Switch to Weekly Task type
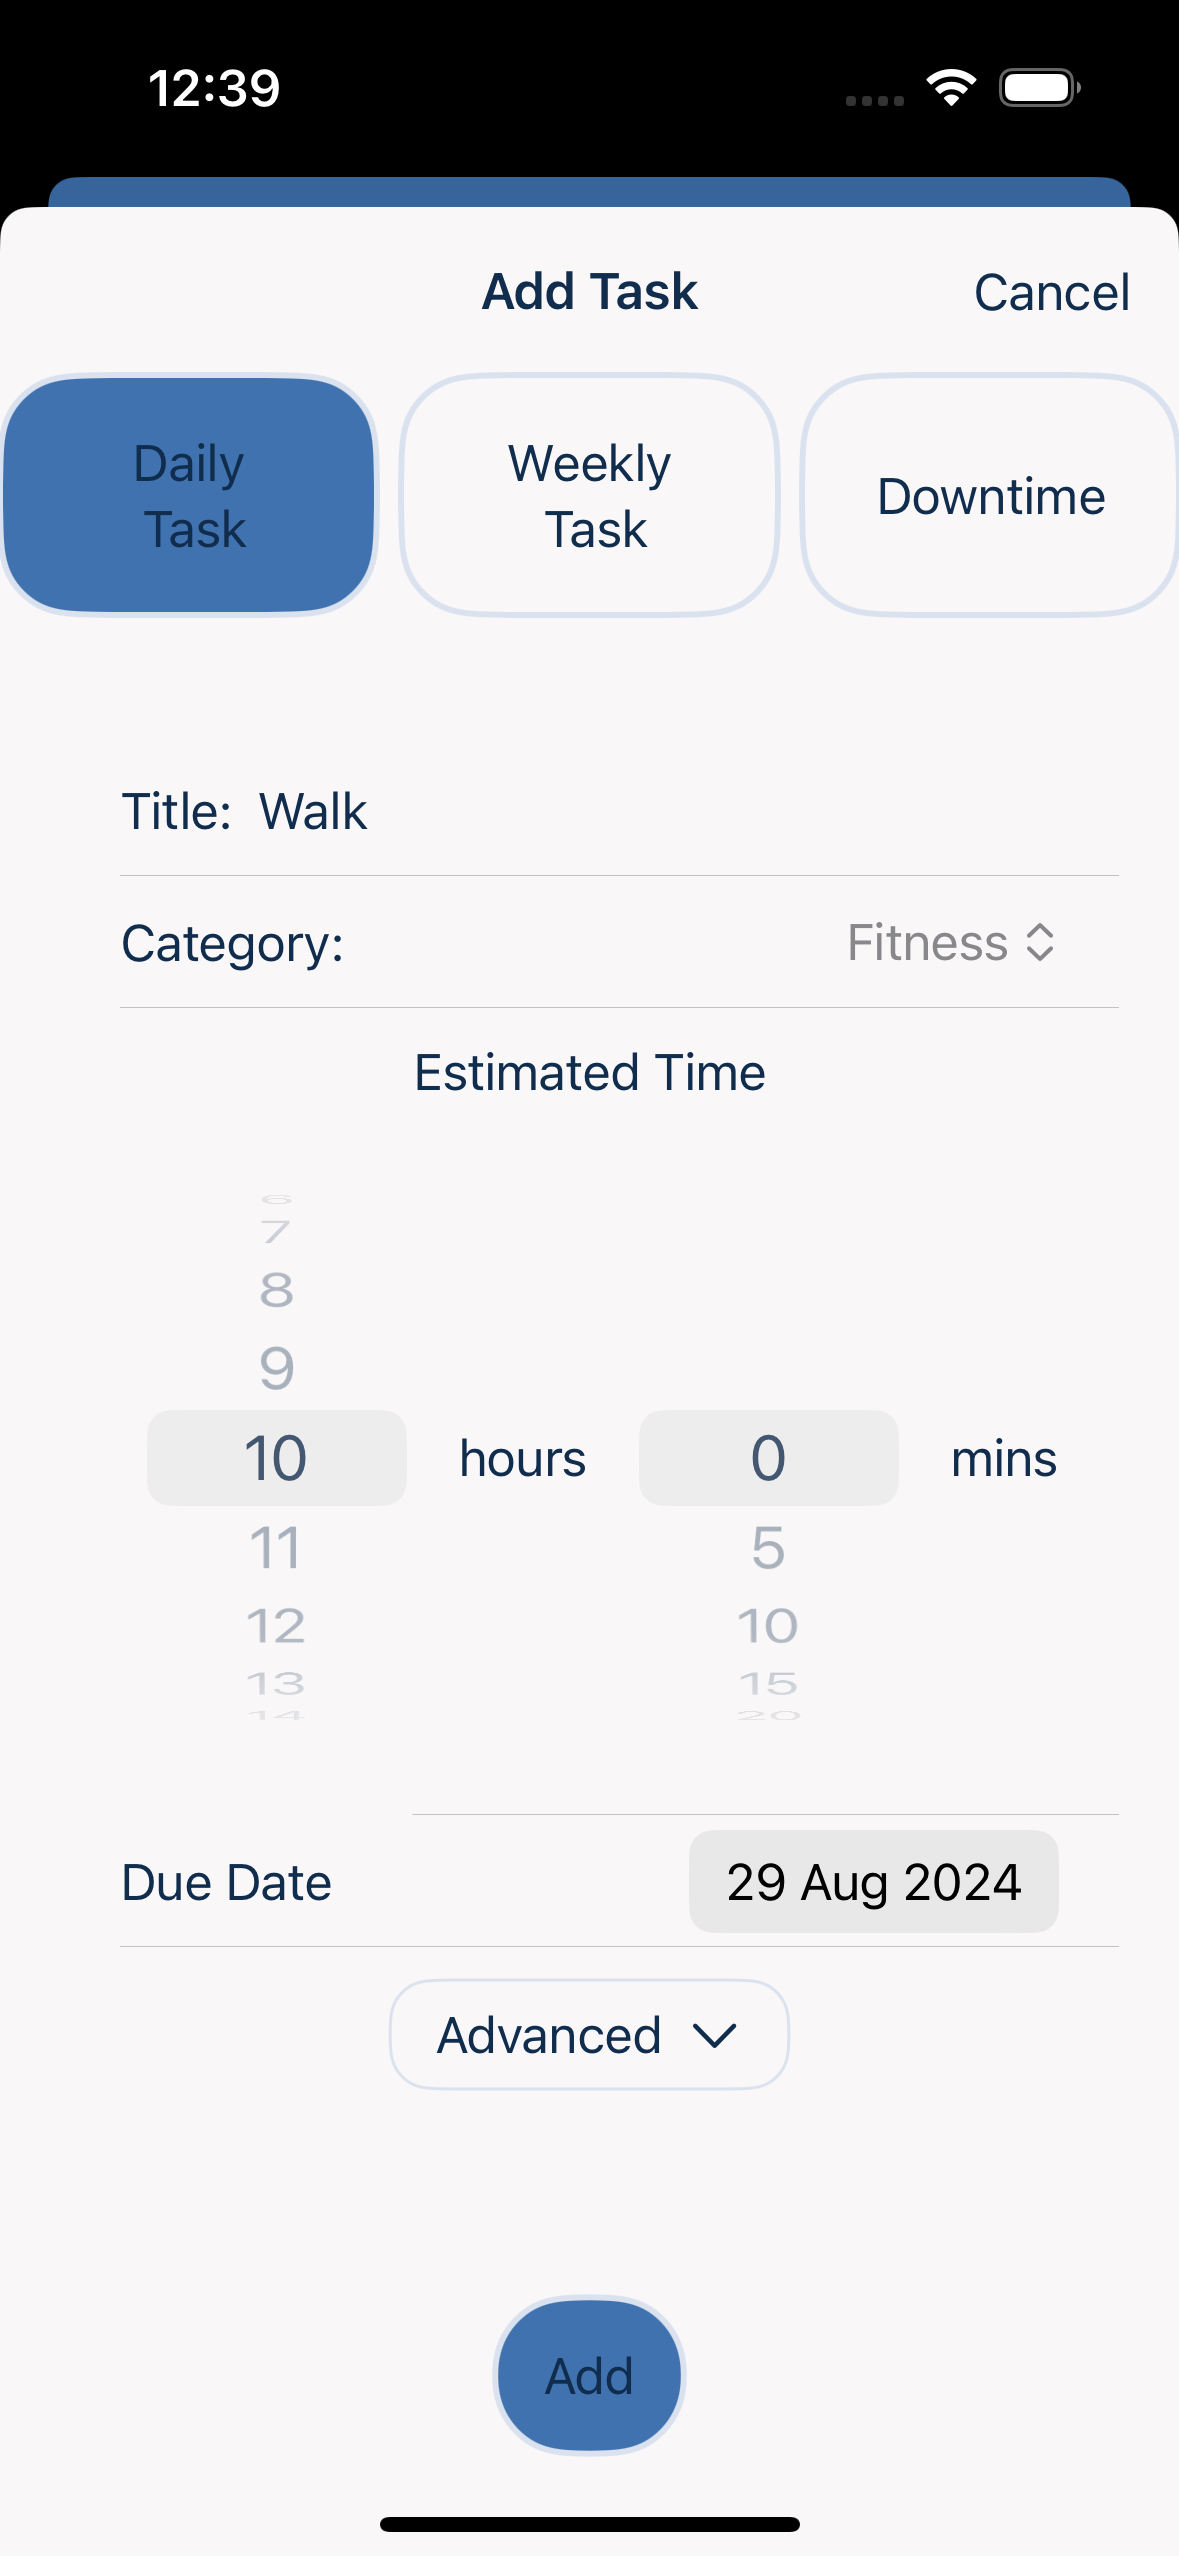Screen dimensions: 1179x2556 click(x=589, y=495)
